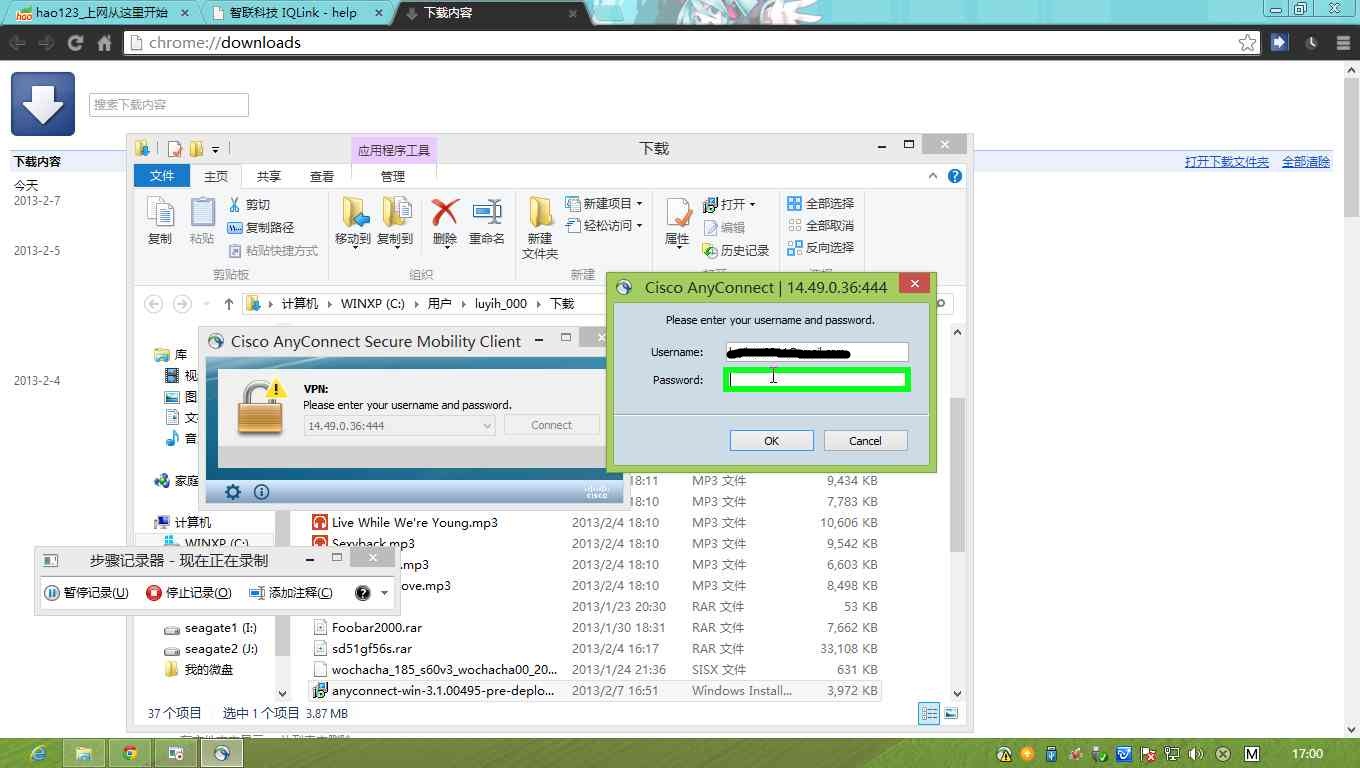Open Internet Explorer from taskbar
This screenshot has width=1360, height=768.
click(39, 753)
